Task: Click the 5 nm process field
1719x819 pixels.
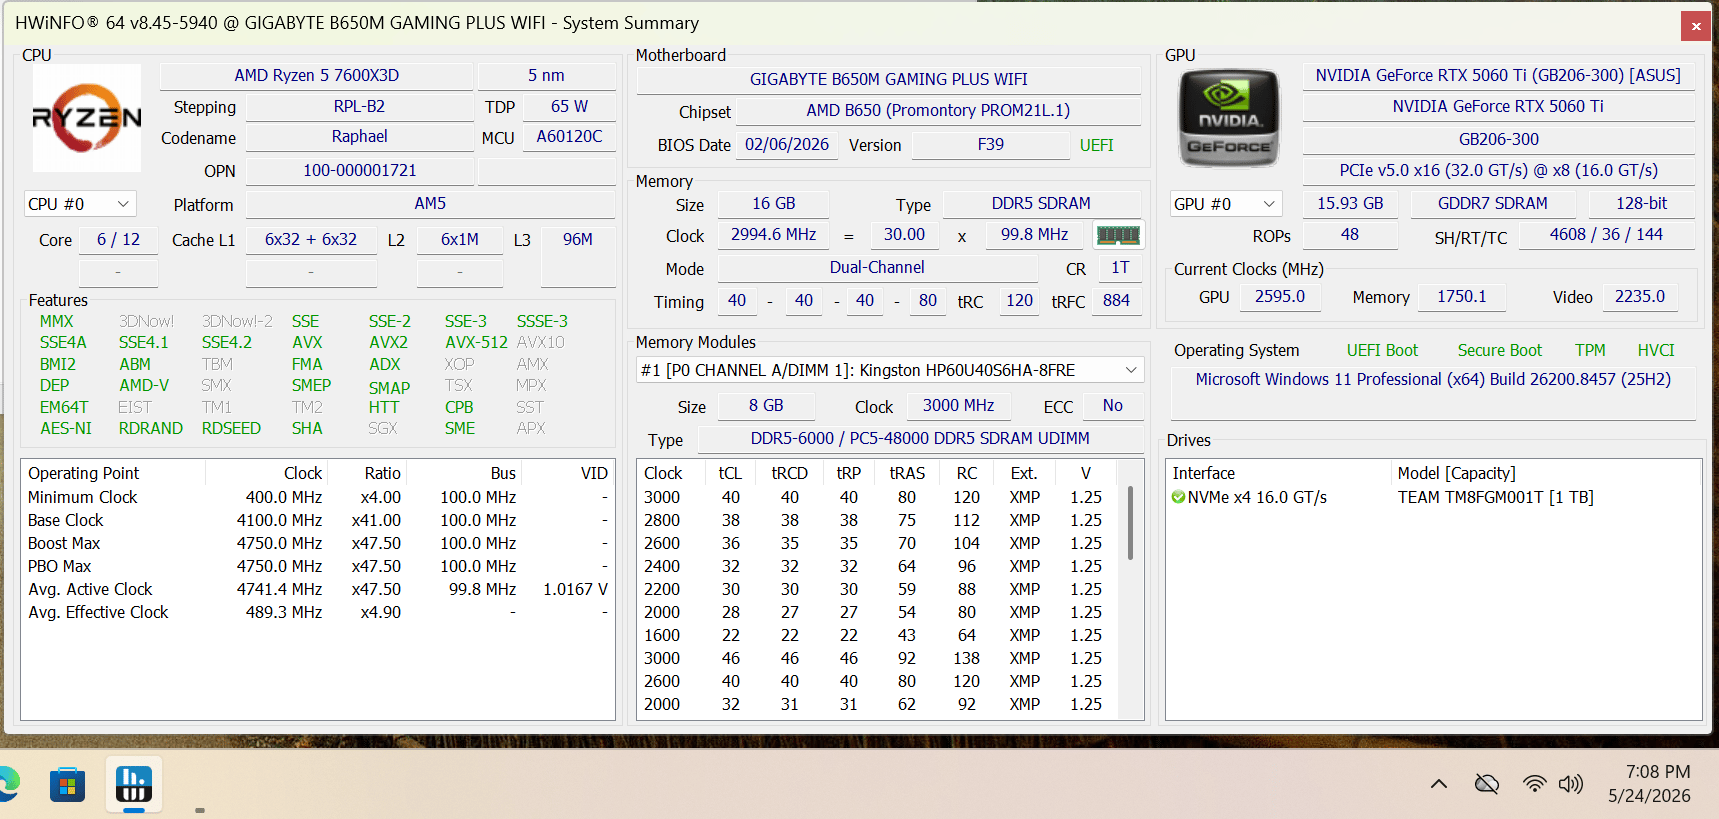Action: (x=546, y=76)
